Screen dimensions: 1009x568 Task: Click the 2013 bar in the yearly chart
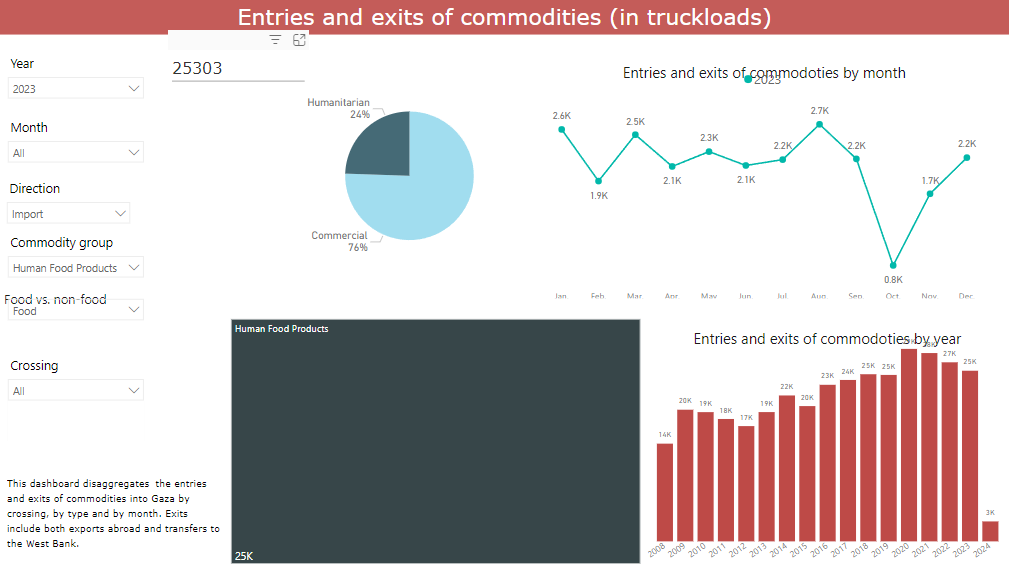pyautogui.click(x=766, y=477)
